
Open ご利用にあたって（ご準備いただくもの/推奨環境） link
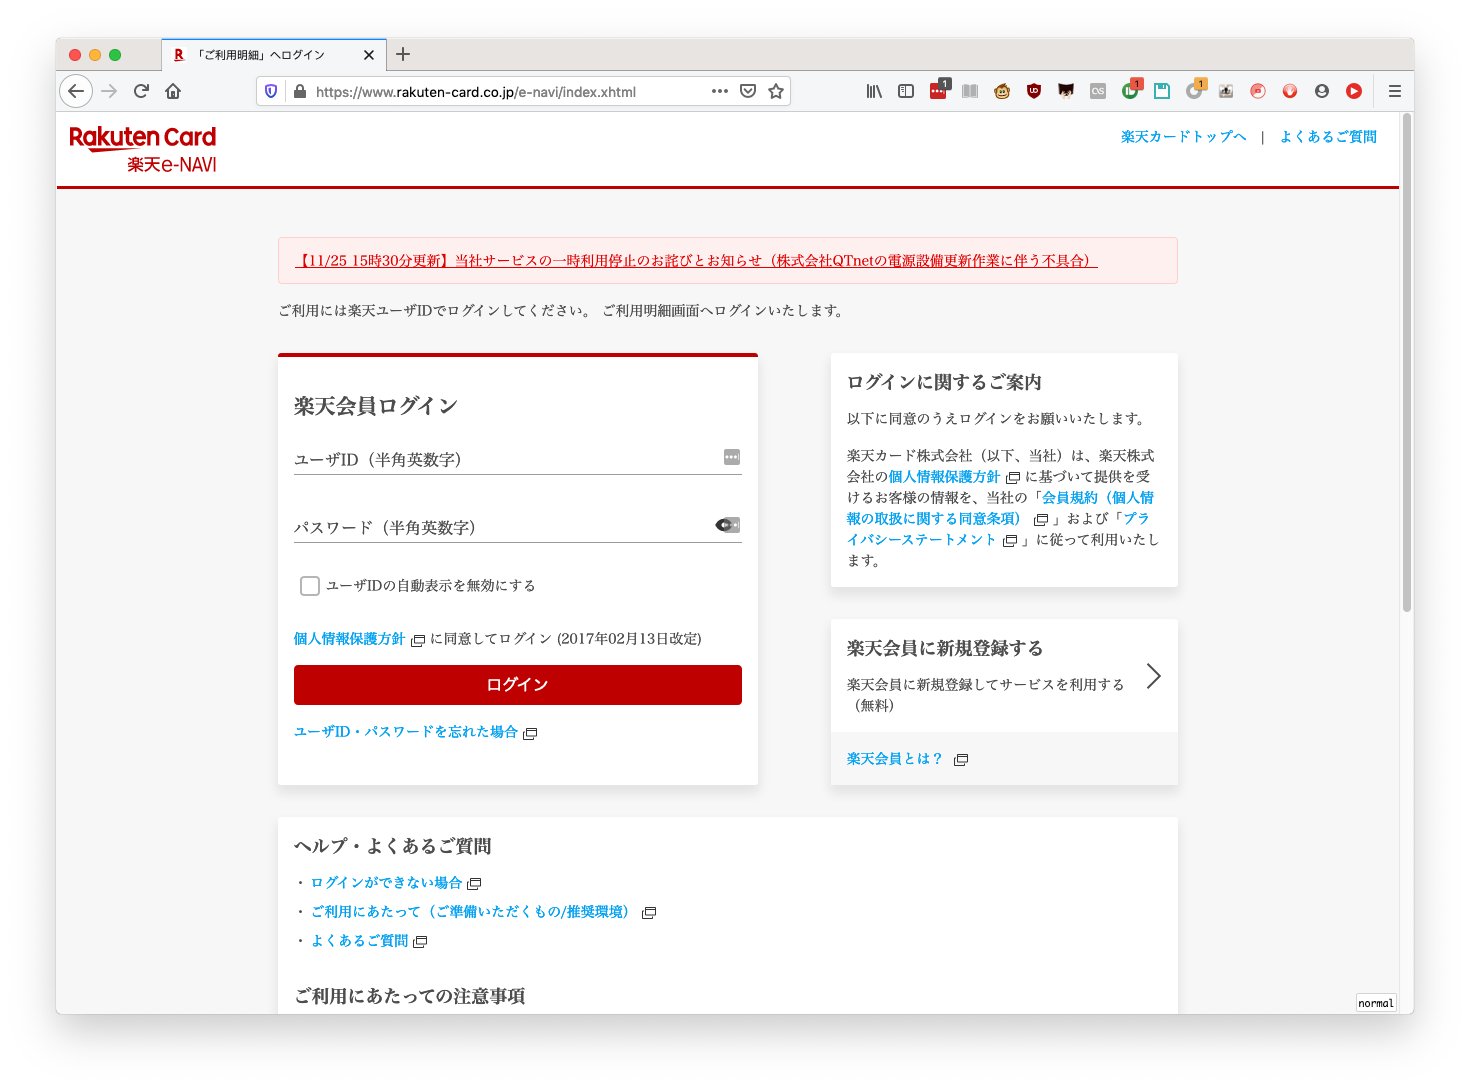click(473, 912)
